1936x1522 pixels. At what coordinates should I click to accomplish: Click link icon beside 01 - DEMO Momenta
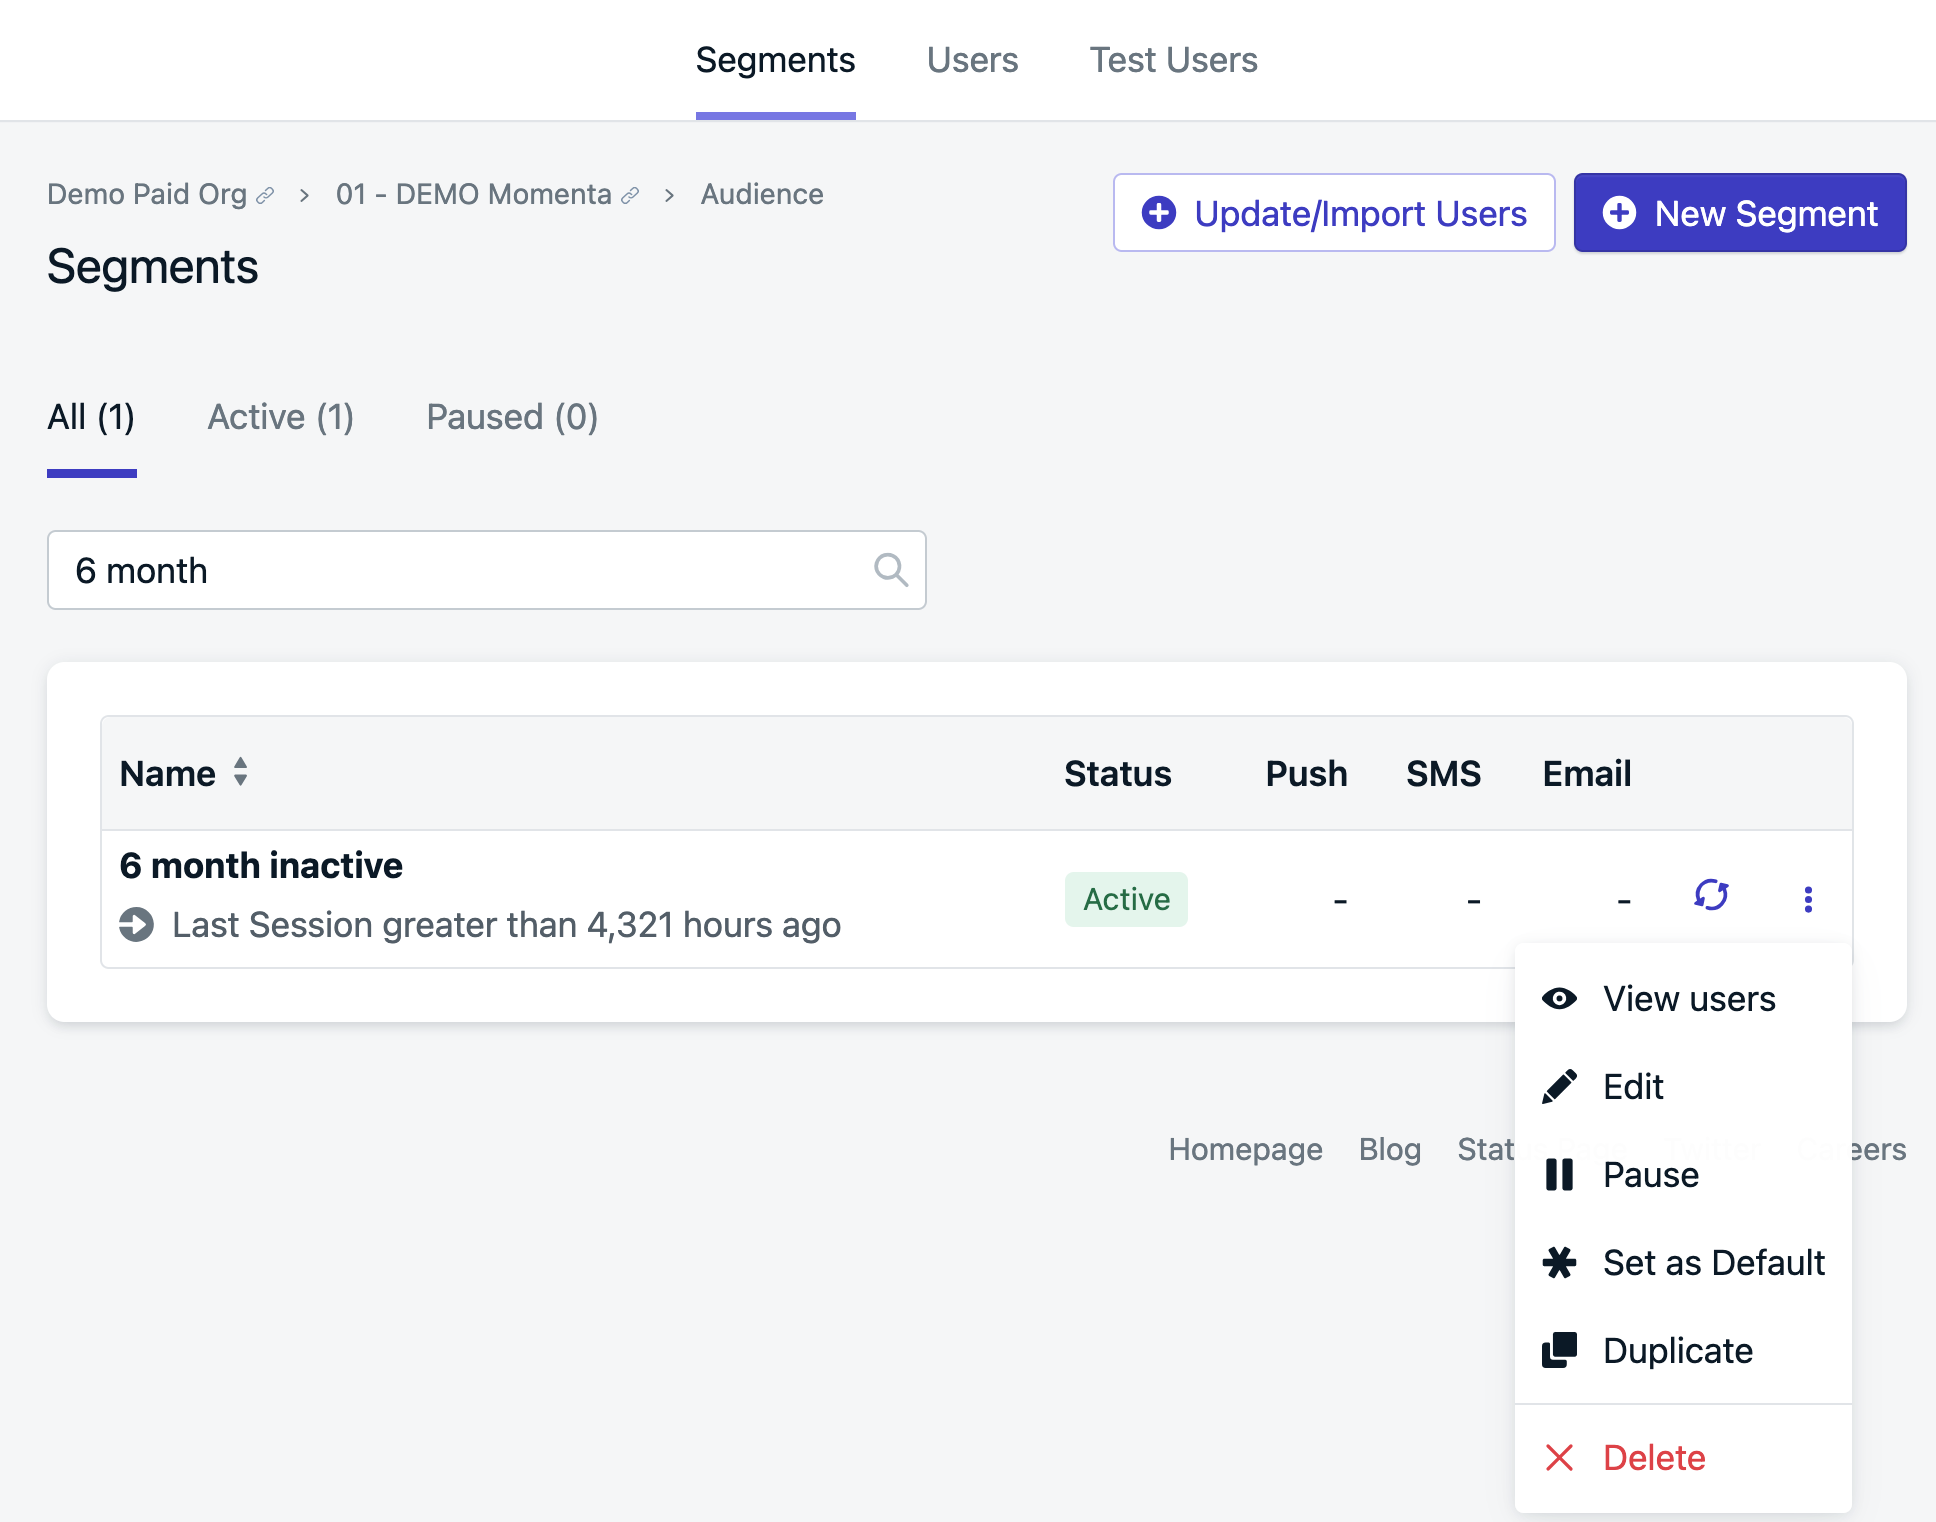pos(630,196)
